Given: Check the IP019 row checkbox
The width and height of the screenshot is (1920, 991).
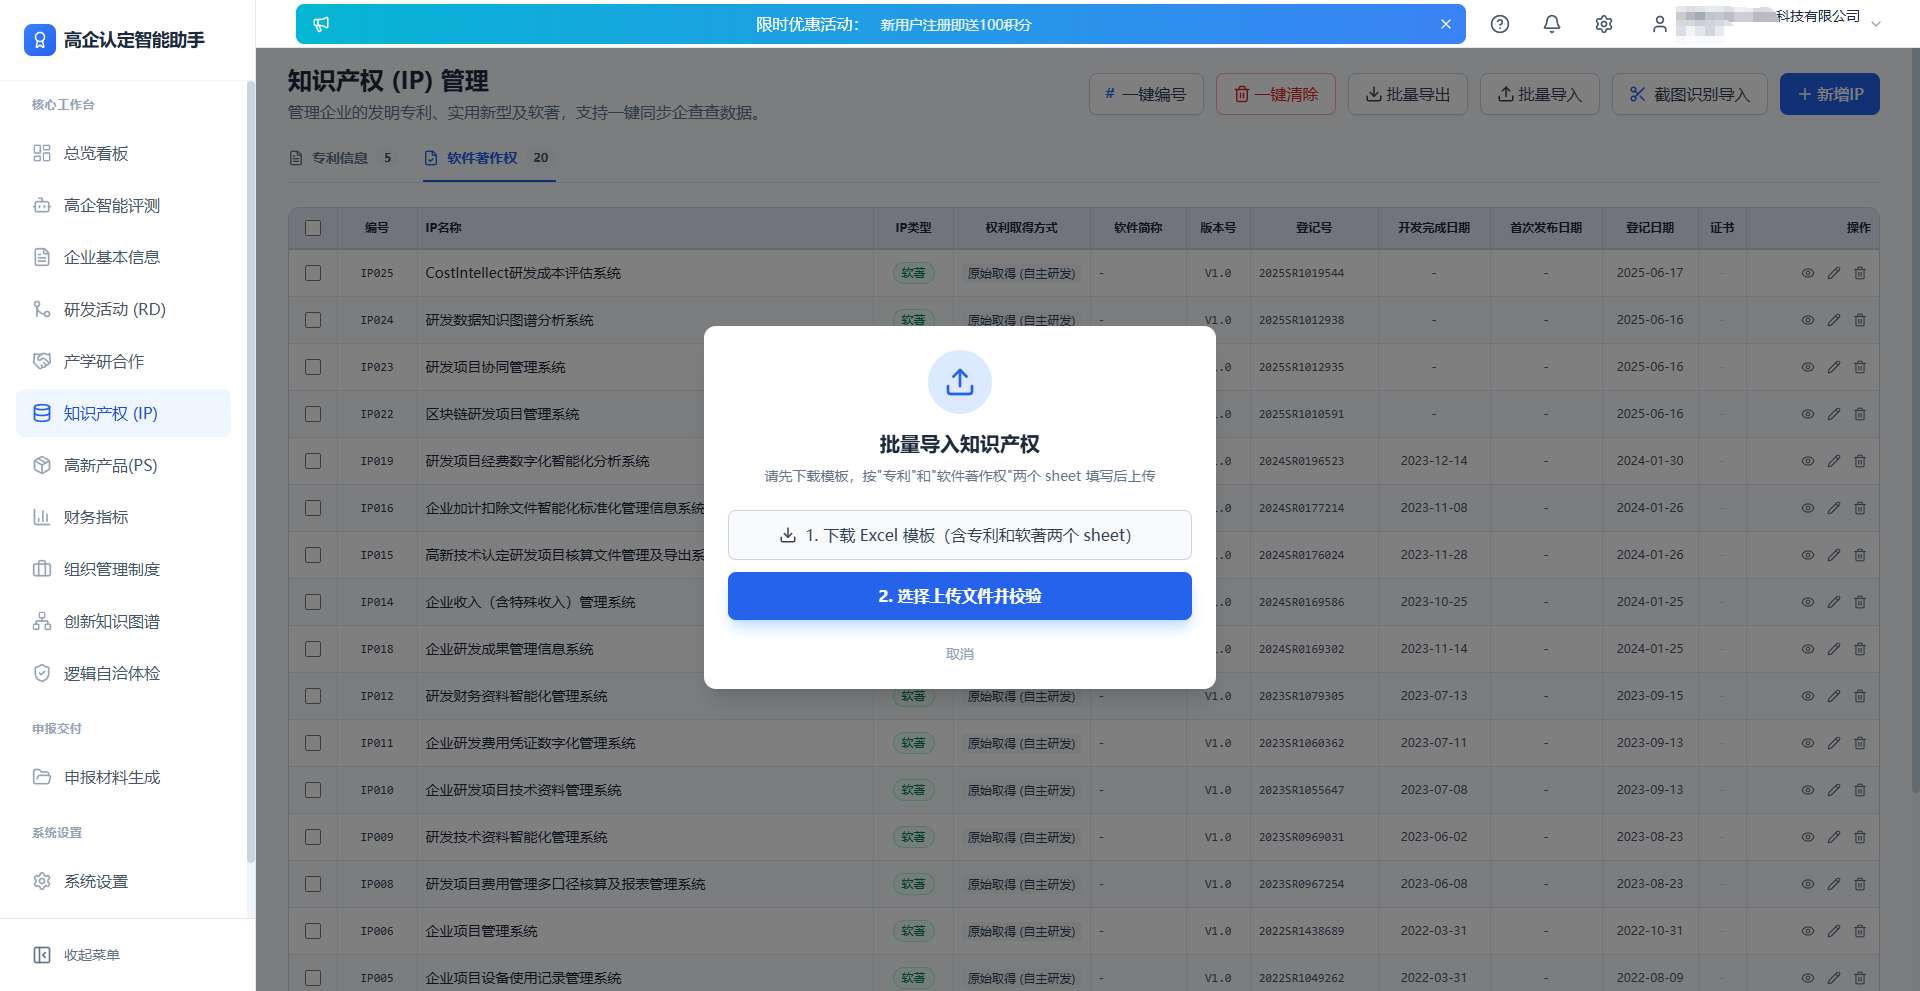Looking at the screenshot, I should click(313, 461).
